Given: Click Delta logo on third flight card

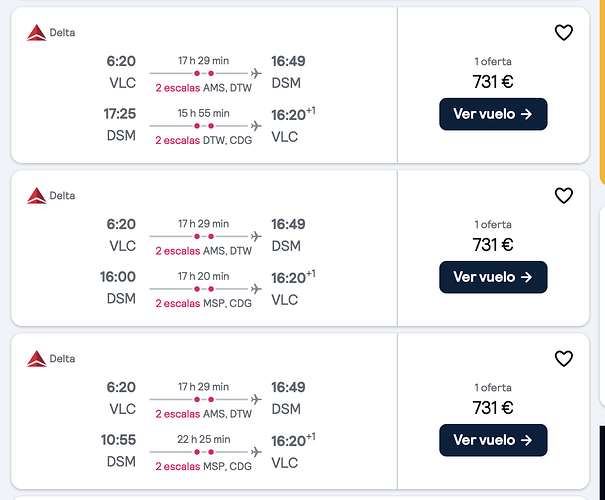Looking at the screenshot, I should (x=37, y=359).
